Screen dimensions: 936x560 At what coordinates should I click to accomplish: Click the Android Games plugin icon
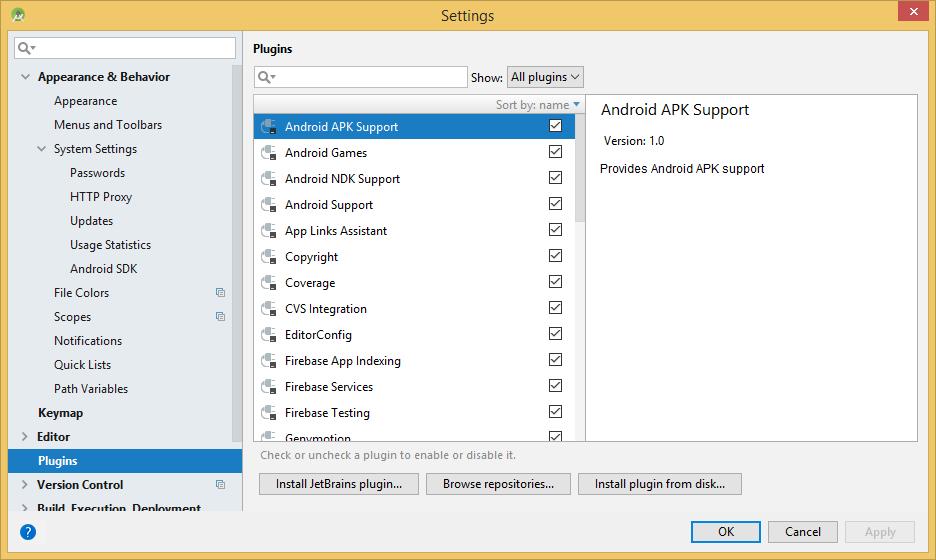click(x=269, y=153)
